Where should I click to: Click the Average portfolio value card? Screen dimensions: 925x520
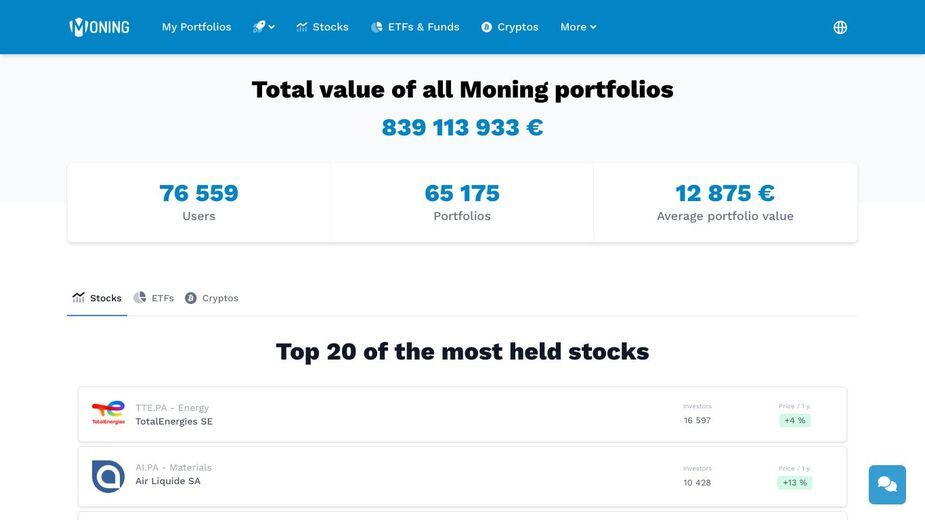point(725,202)
